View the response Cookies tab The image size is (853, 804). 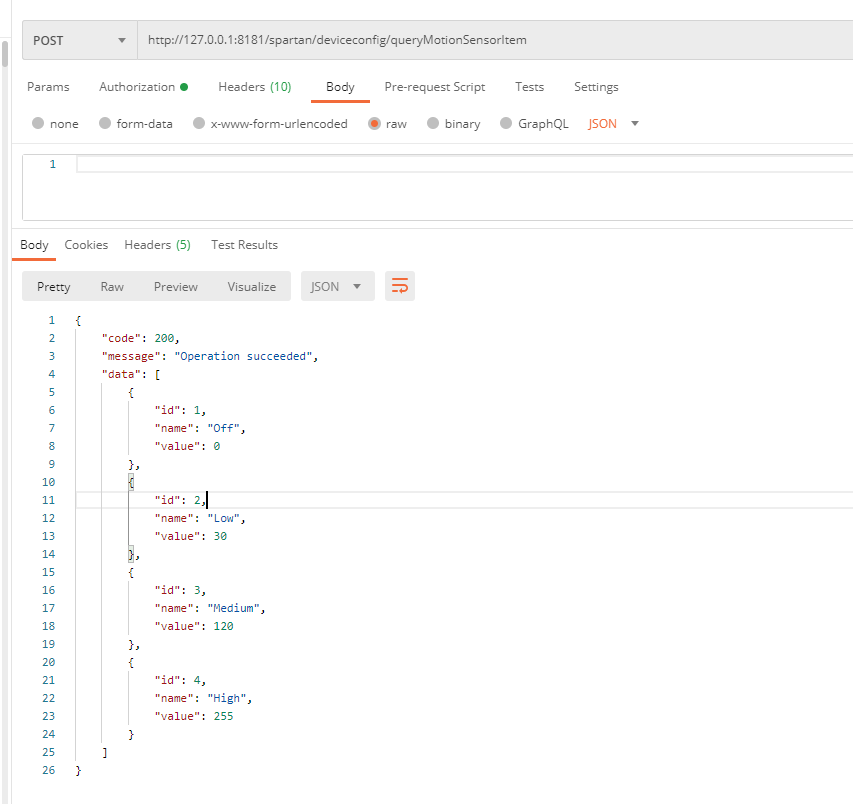[86, 245]
